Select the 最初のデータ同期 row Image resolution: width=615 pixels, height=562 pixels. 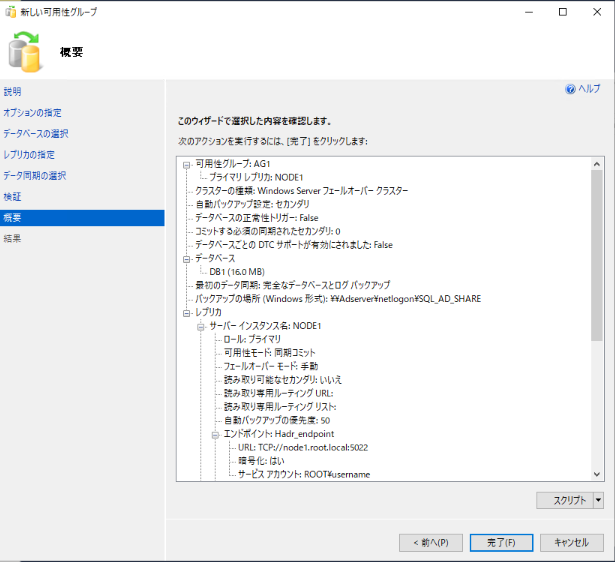[x=293, y=286]
